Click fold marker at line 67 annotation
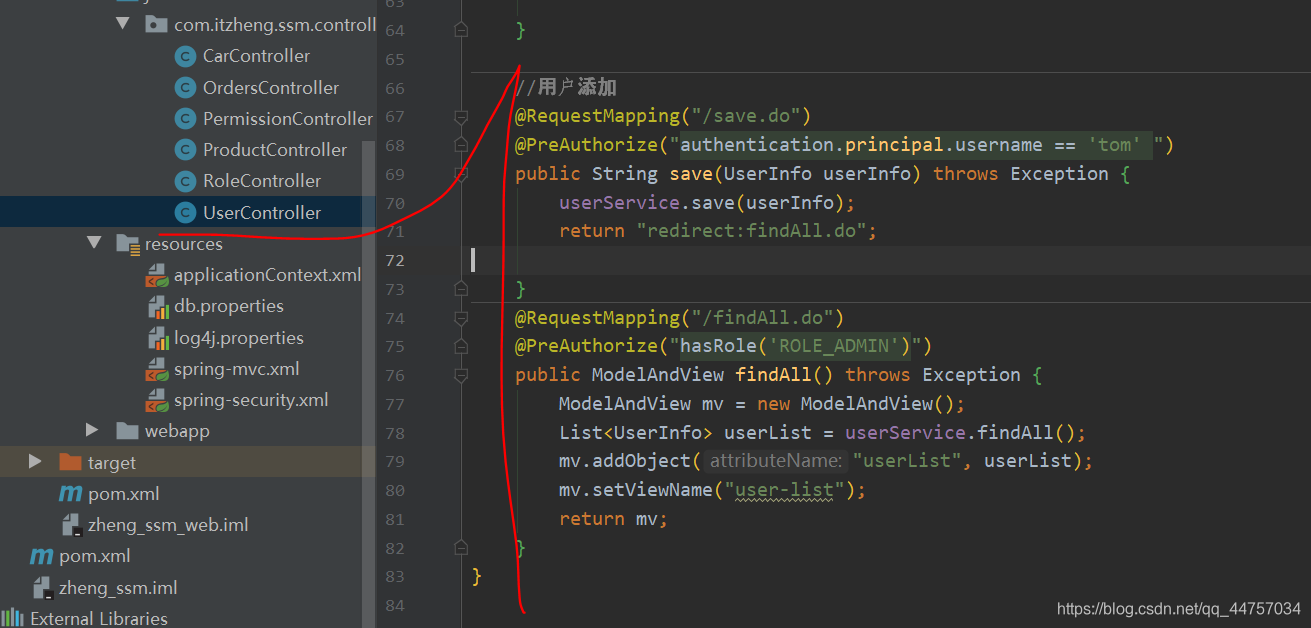This screenshot has width=1311, height=628. [x=461, y=117]
